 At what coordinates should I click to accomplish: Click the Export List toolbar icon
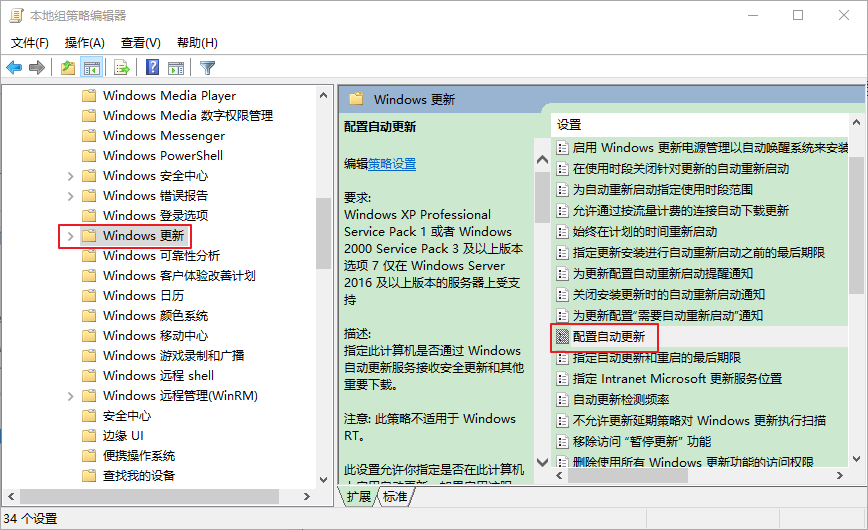pyautogui.click(x=121, y=68)
